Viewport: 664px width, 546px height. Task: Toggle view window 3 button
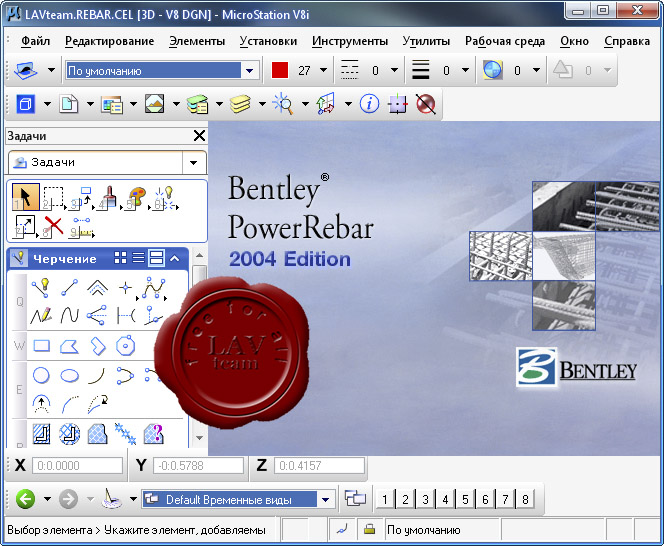coord(425,499)
